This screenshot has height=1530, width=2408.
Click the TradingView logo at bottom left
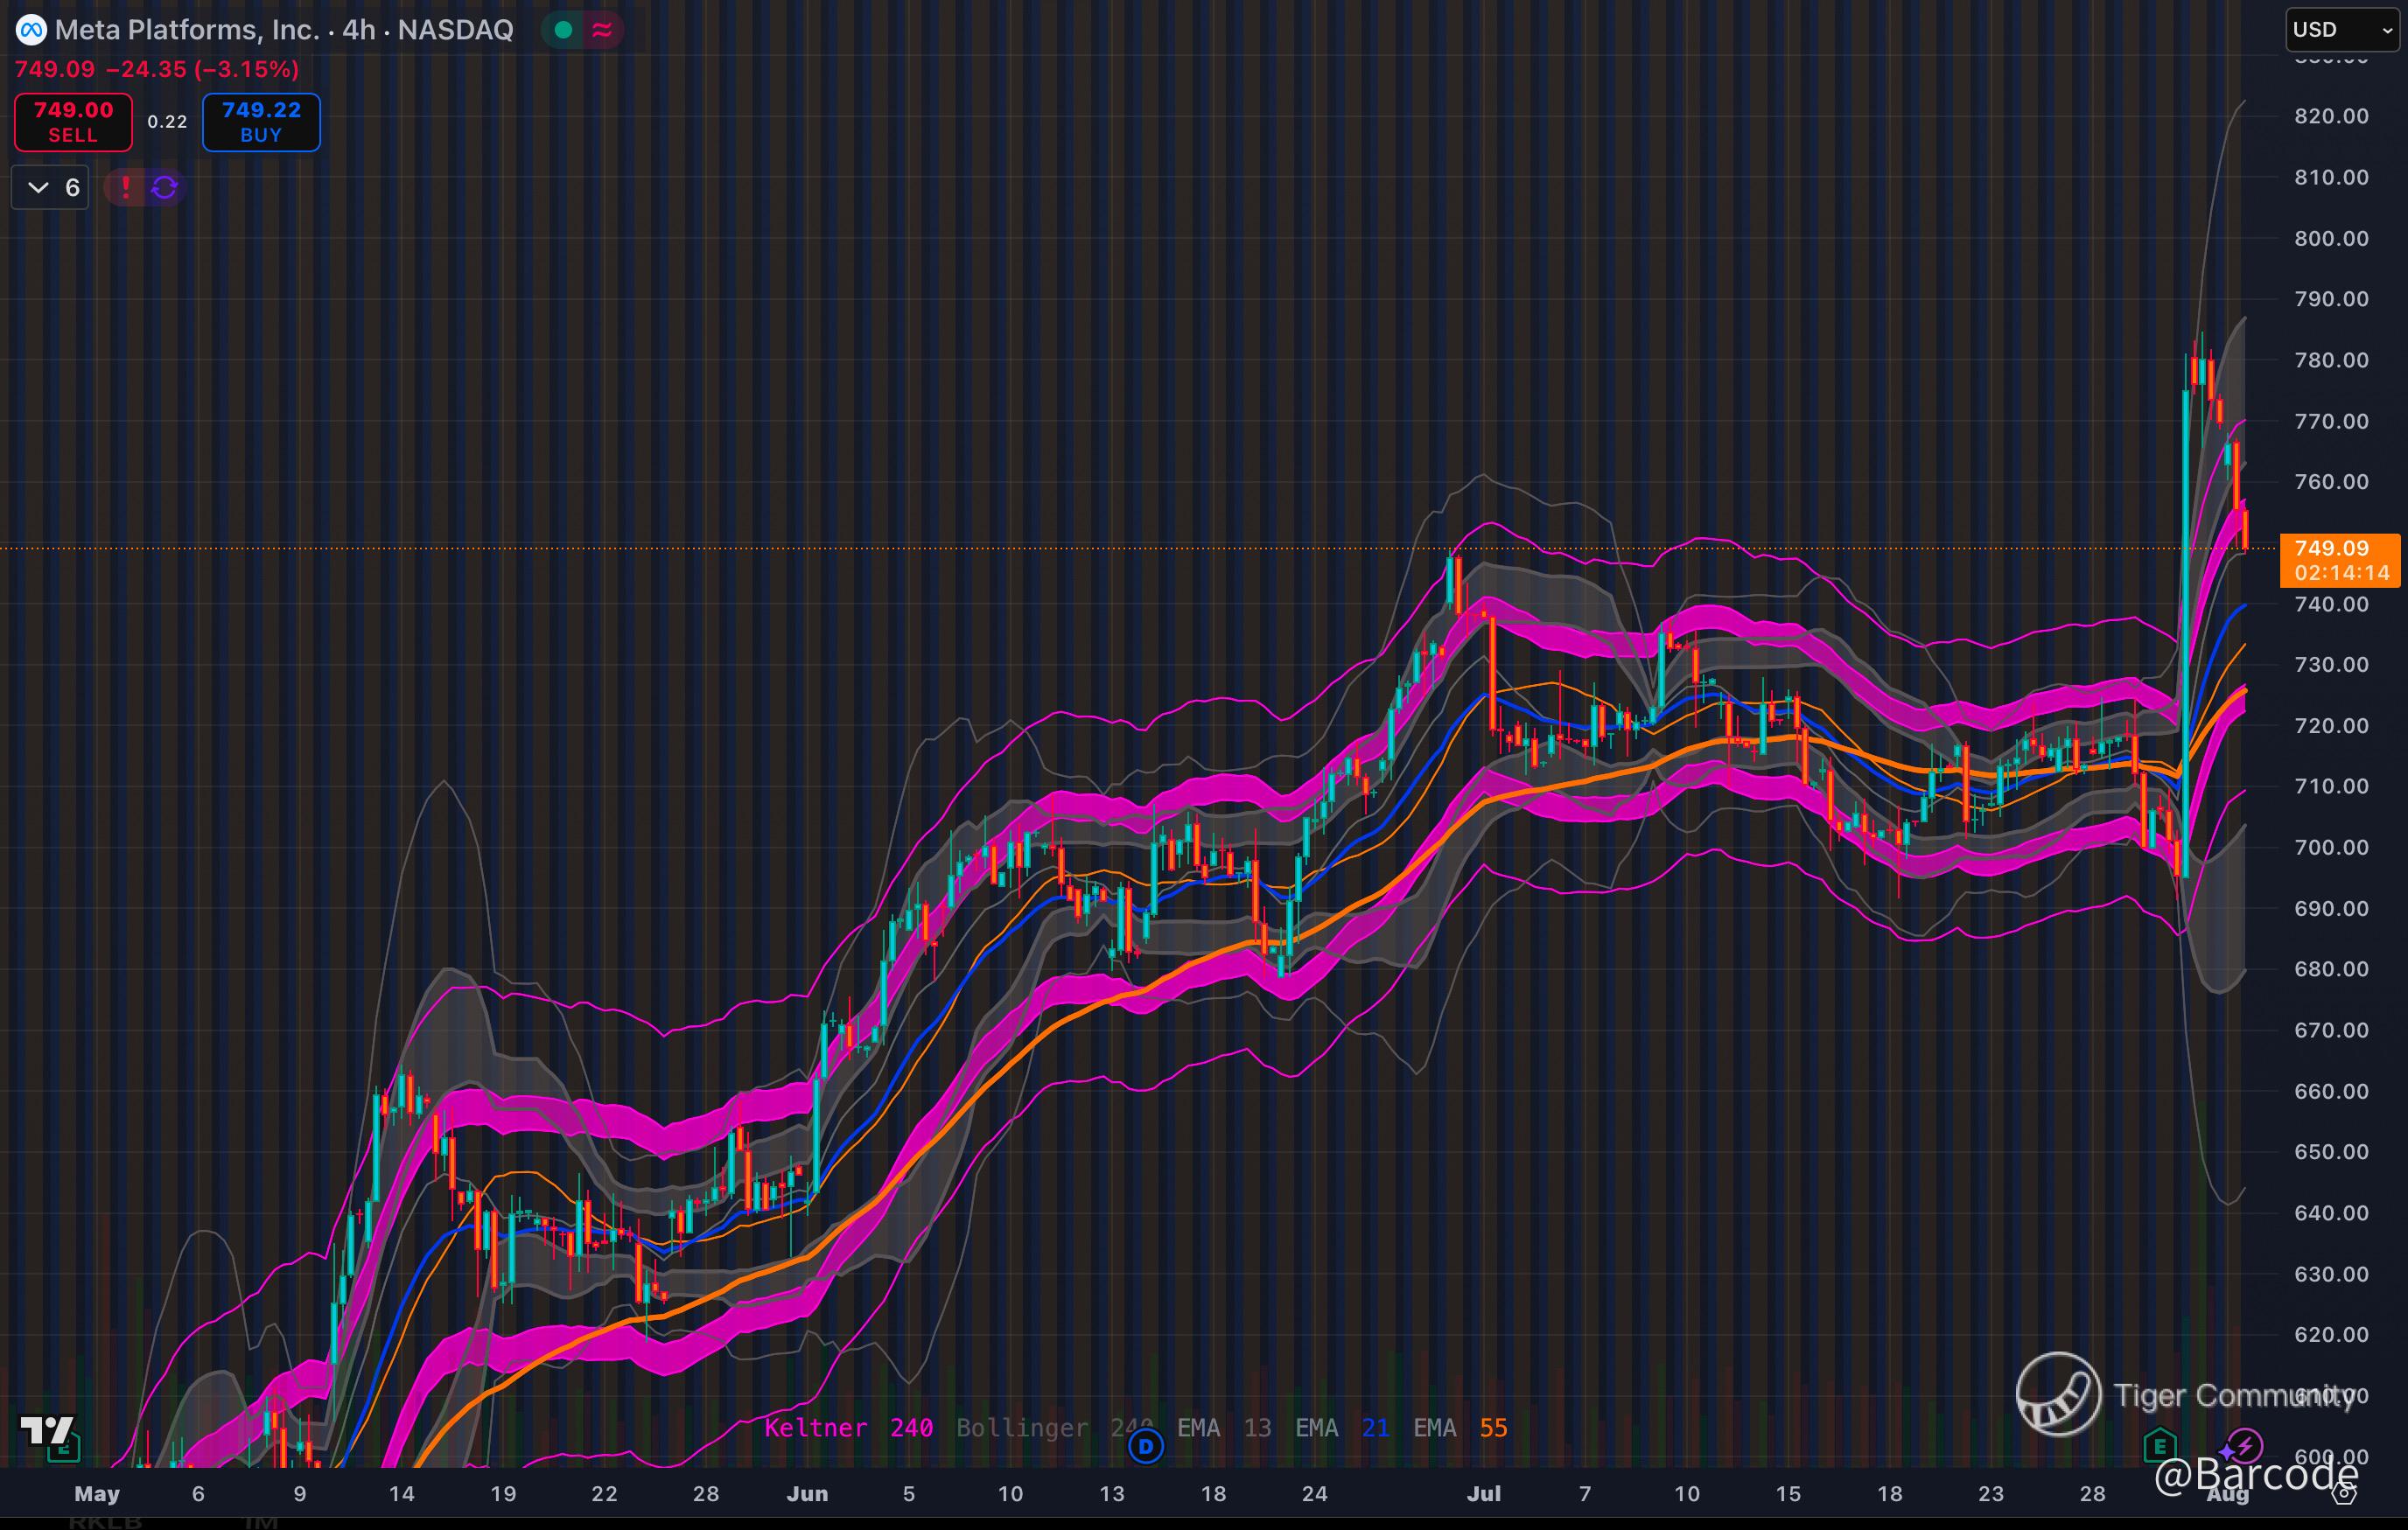coord(47,1430)
